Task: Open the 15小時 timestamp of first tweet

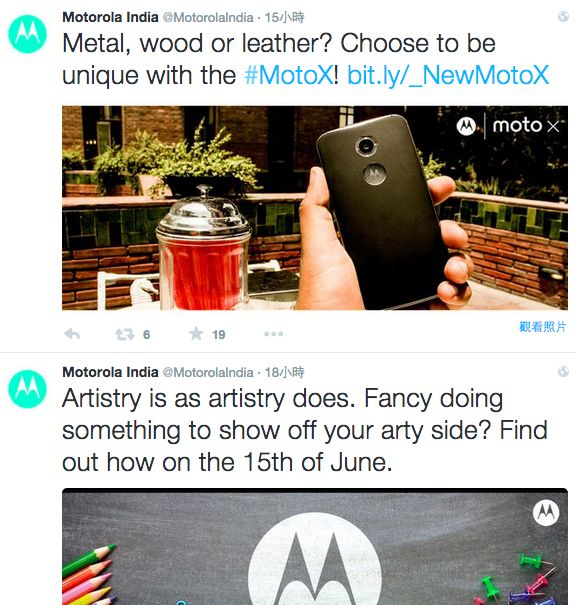Action: click(x=284, y=17)
